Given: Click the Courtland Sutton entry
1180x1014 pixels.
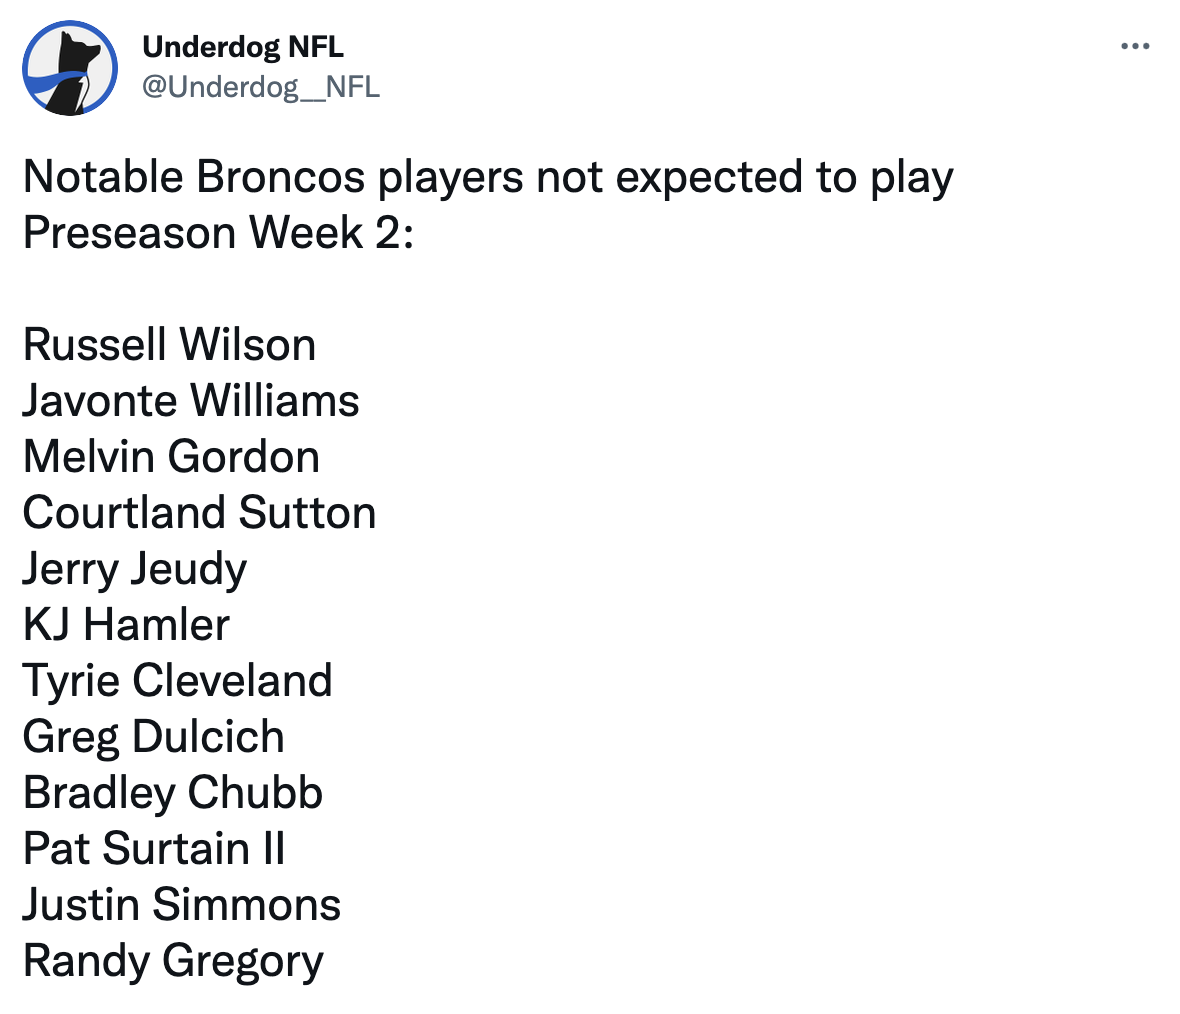Looking at the screenshot, I should point(199,513).
